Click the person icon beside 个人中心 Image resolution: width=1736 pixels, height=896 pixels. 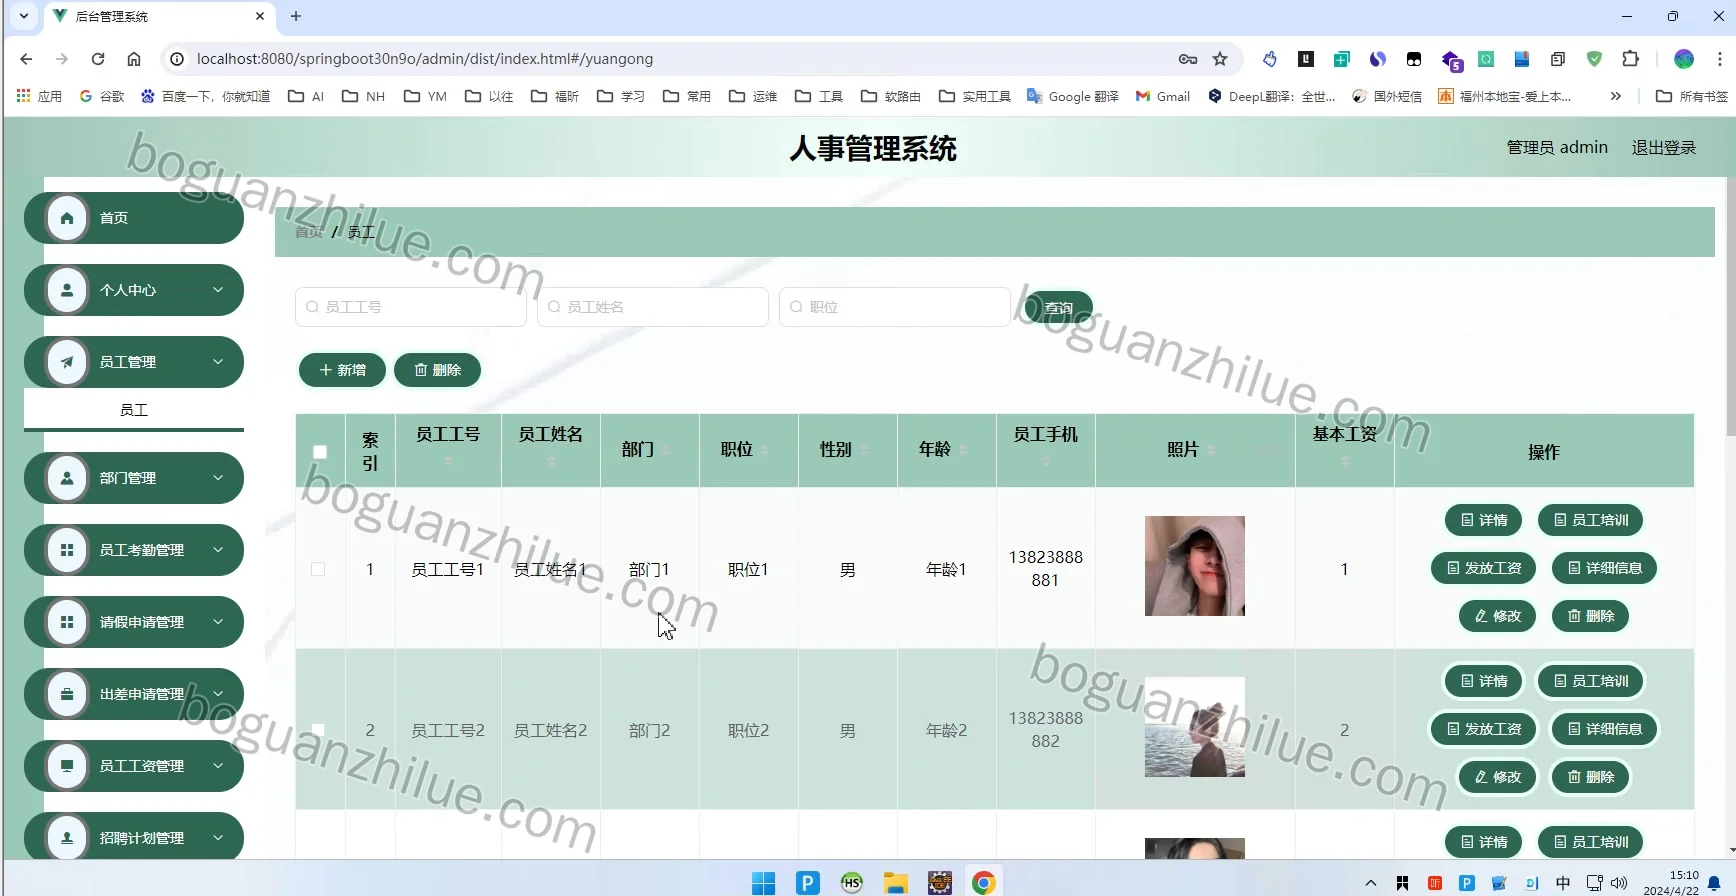[67, 290]
